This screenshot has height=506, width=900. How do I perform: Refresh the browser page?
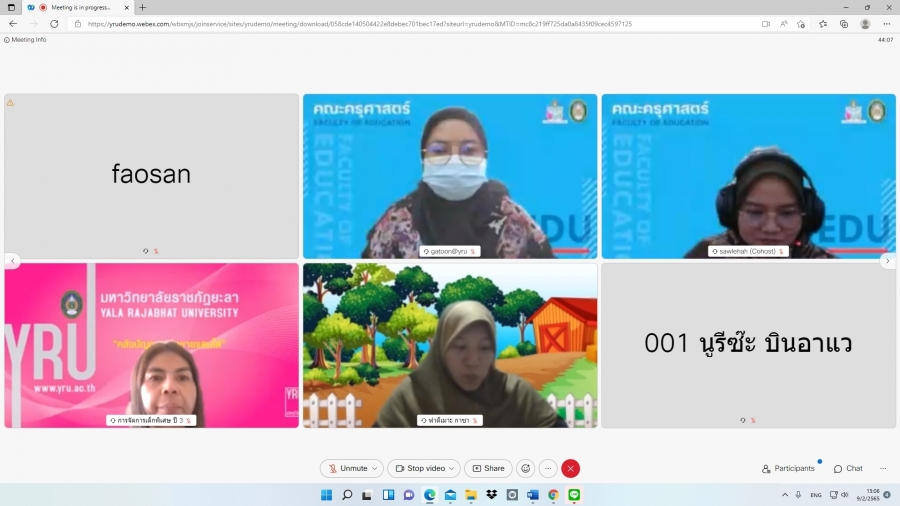(x=54, y=24)
